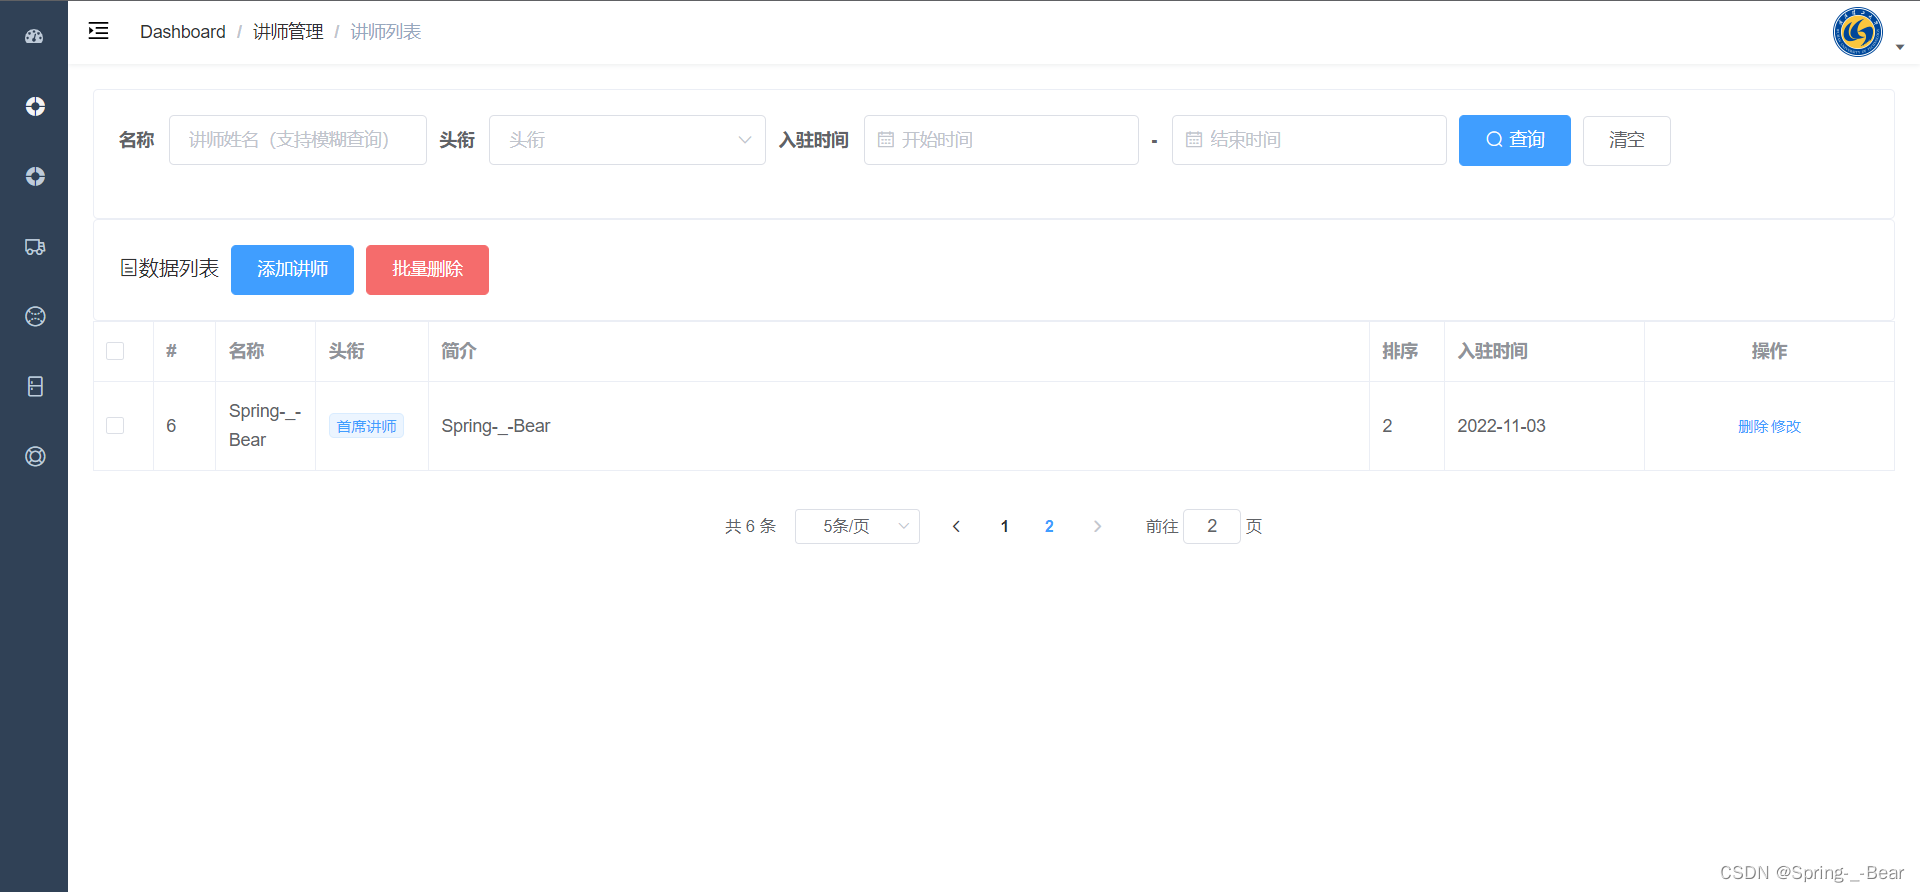Viewport: 1920px width, 892px height.
Task: Go to previous page arrow
Action: coord(956,526)
